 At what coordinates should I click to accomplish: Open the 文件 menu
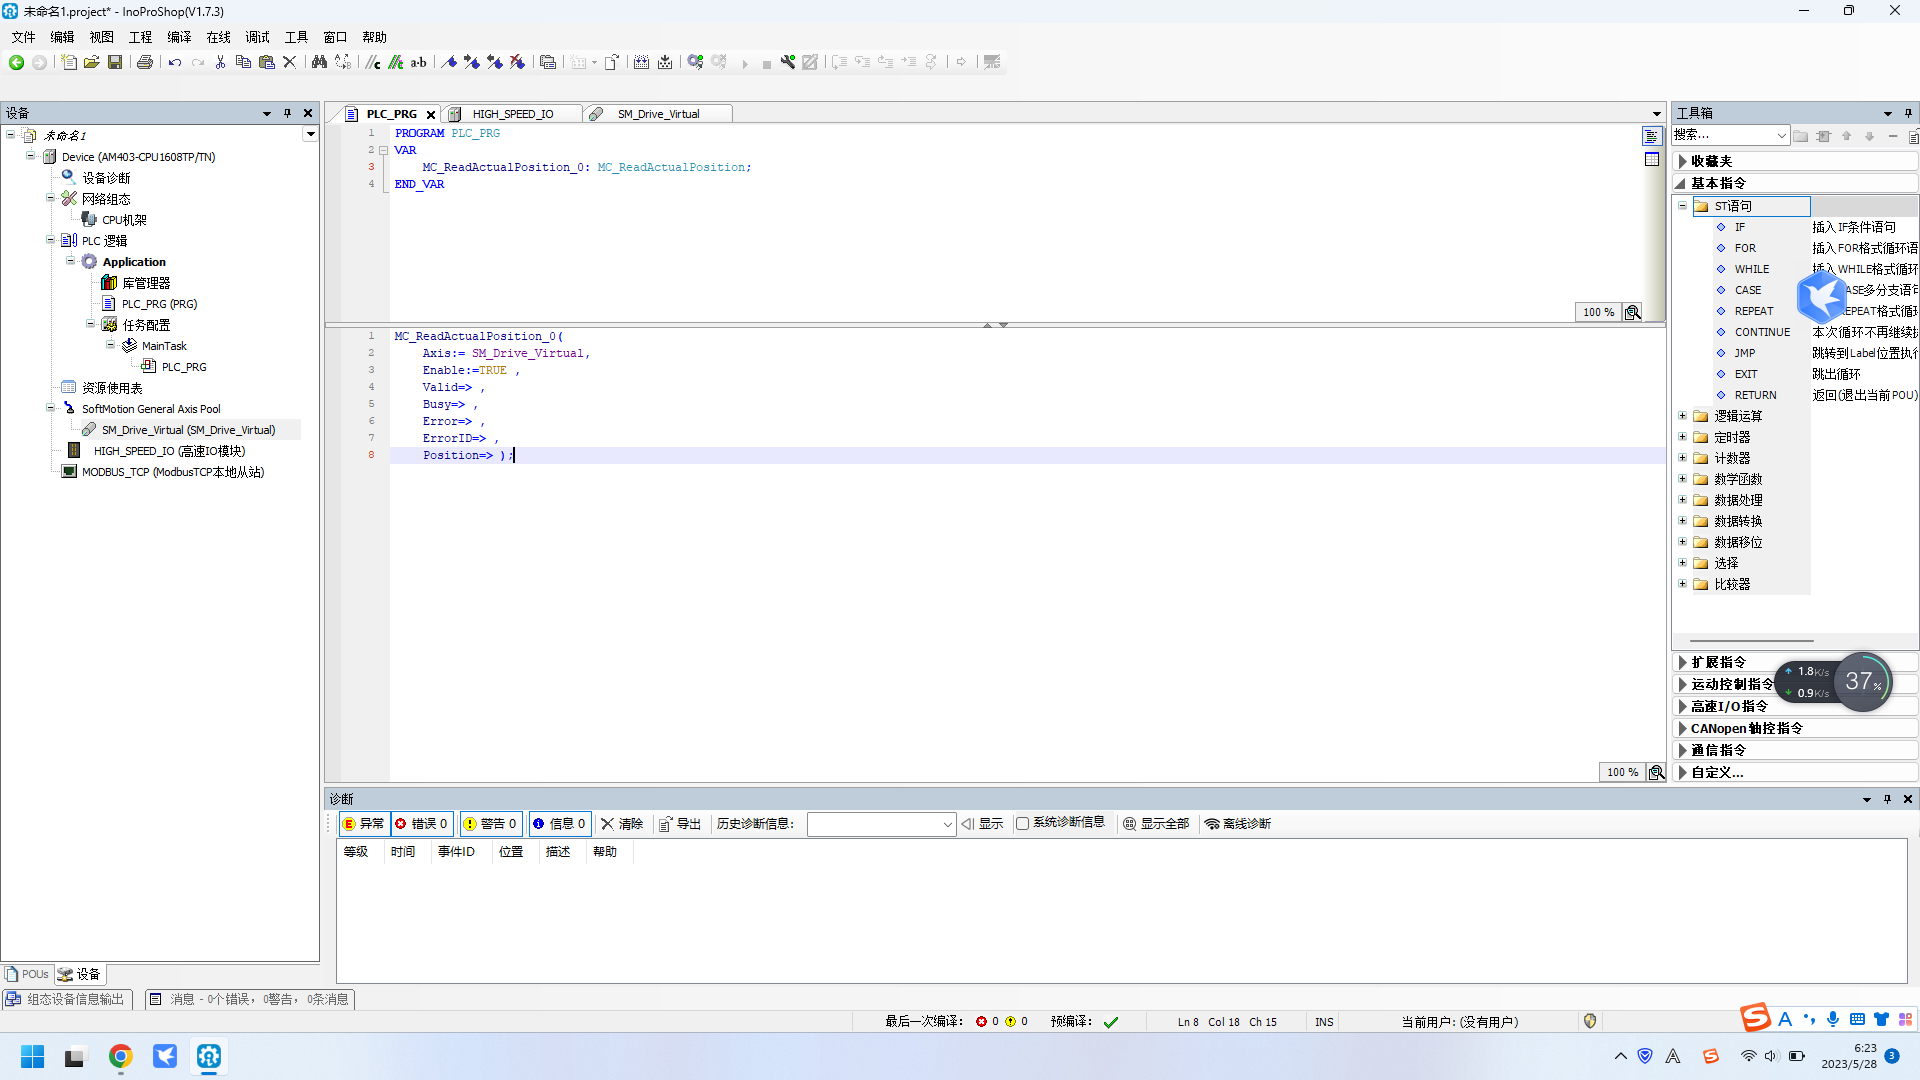pos(23,37)
